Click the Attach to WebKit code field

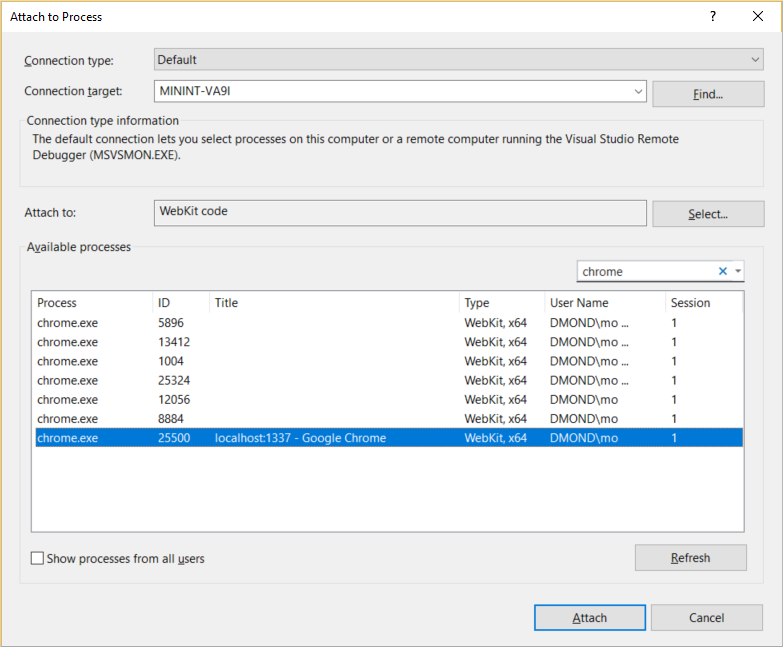coord(400,213)
